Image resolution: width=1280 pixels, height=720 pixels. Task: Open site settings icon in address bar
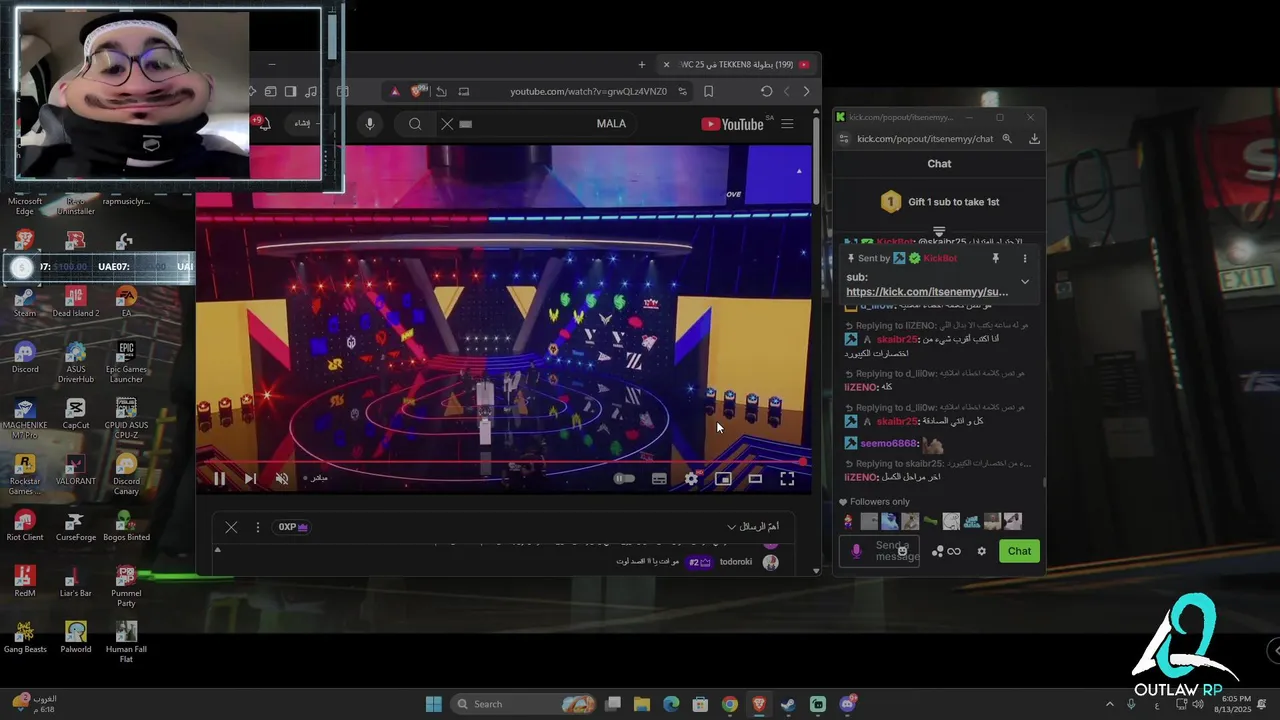tap(682, 92)
